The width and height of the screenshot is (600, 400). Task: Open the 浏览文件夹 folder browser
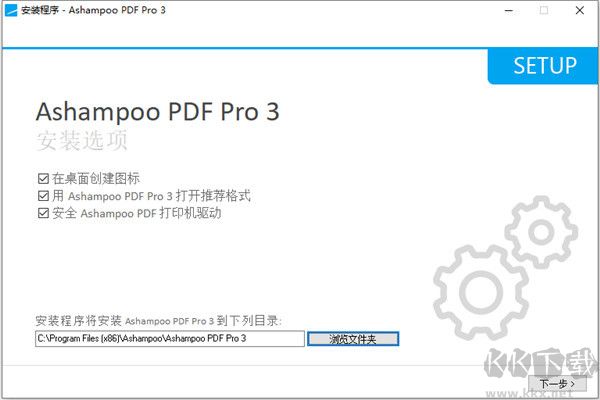(x=353, y=339)
